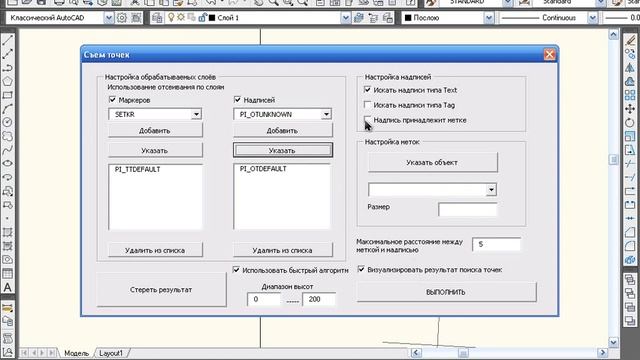
Task: Select the Line draw tool
Action: 7,40
